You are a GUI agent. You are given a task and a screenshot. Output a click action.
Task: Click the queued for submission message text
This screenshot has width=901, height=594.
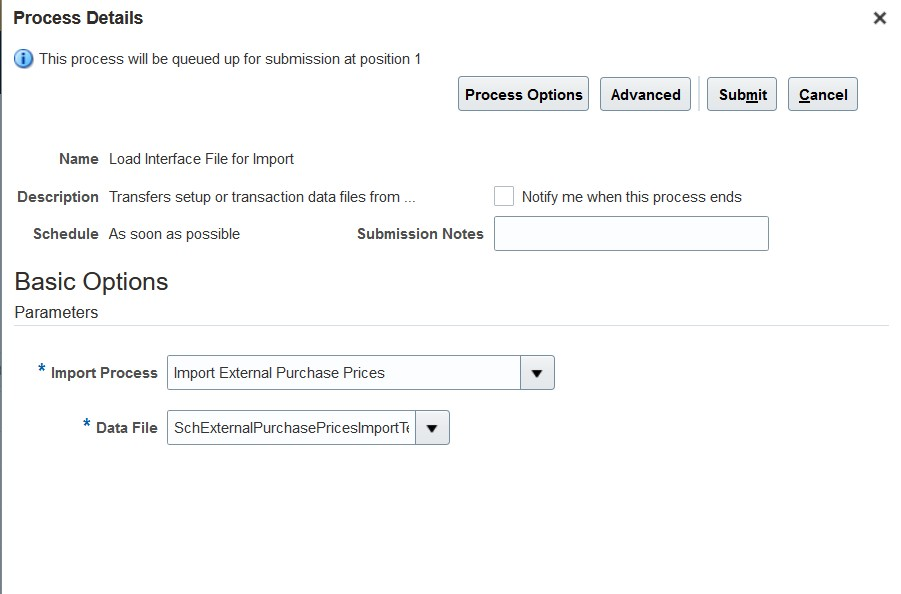[230, 59]
